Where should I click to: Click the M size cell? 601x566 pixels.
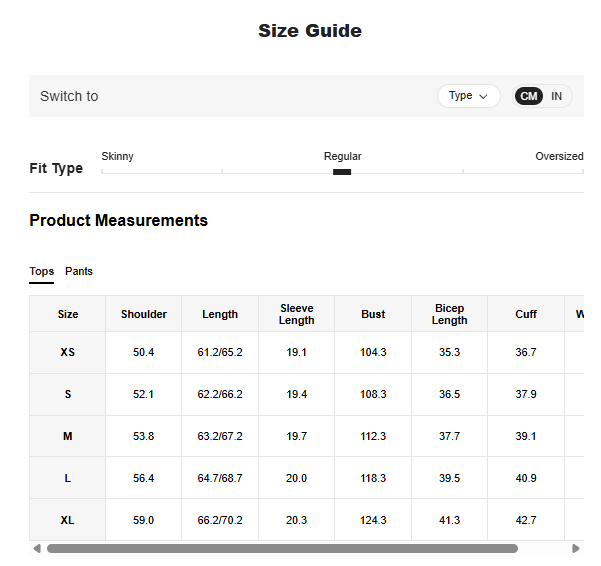tap(68, 437)
